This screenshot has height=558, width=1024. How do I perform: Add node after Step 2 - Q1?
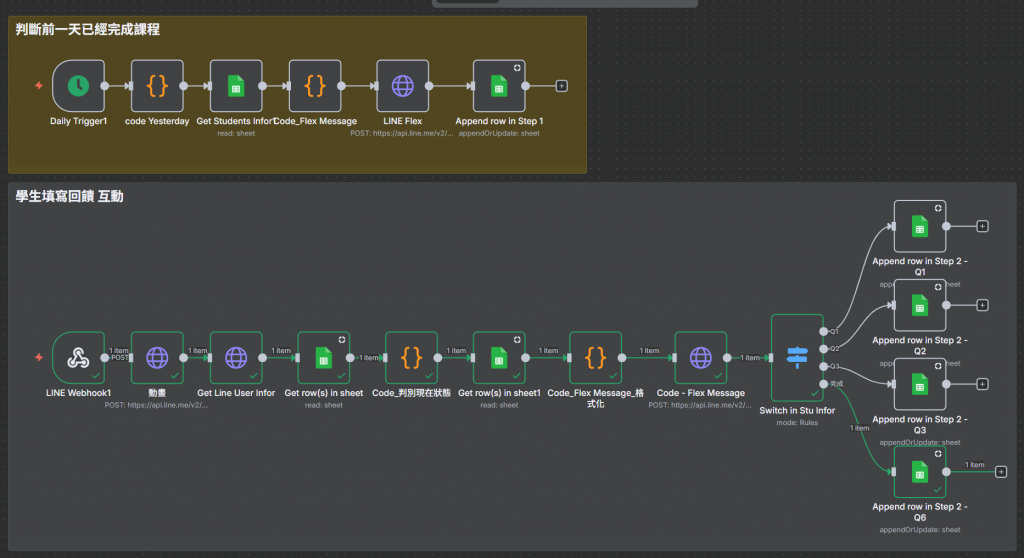coord(982,226)
